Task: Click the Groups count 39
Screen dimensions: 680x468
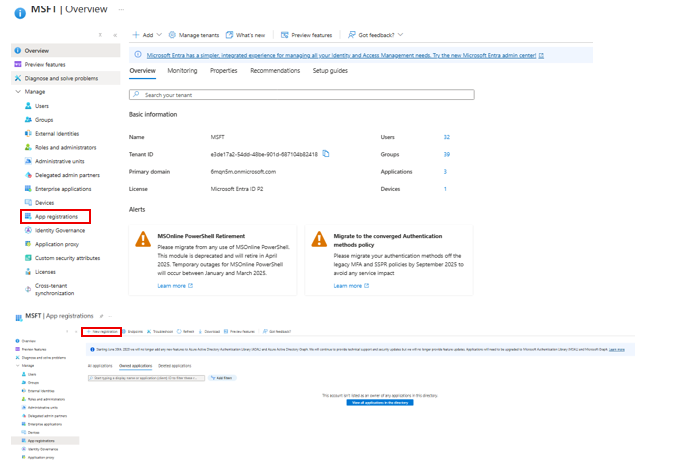Action: point(447,154)
